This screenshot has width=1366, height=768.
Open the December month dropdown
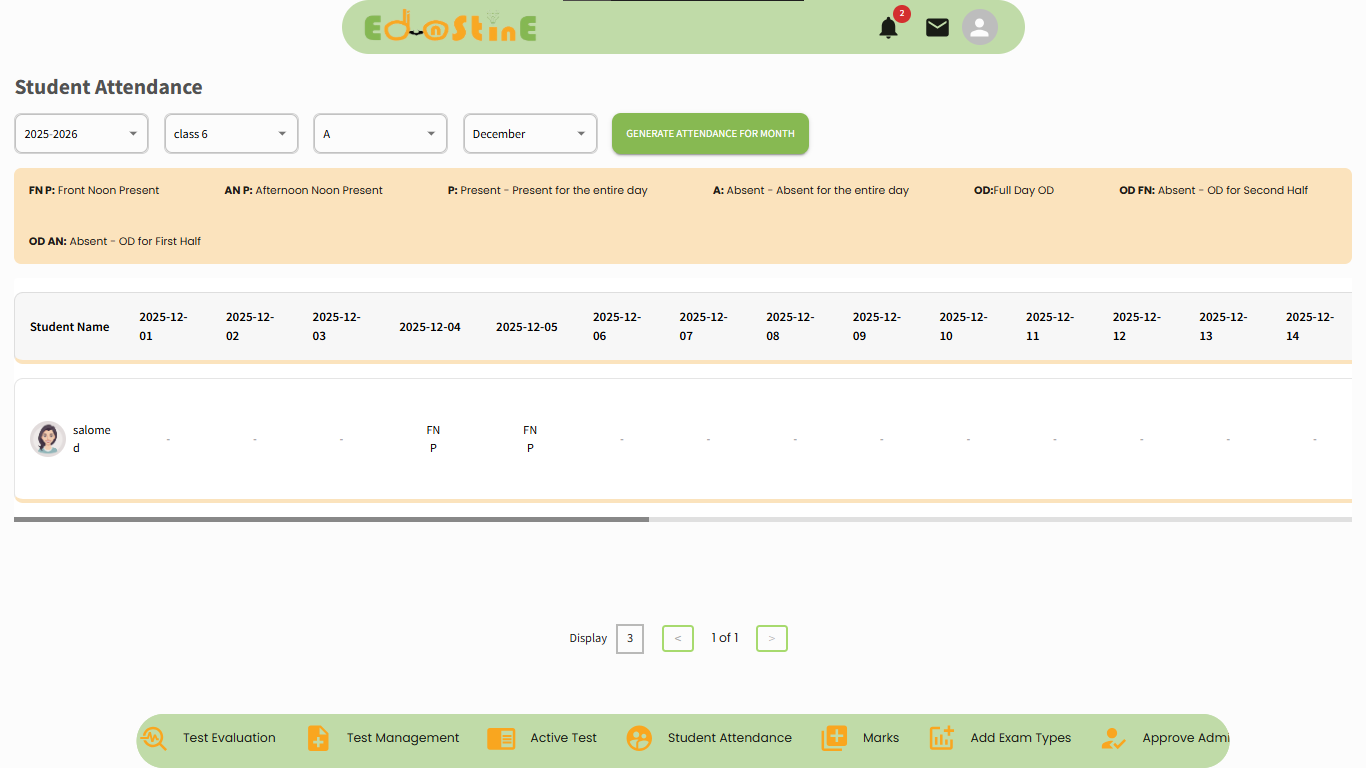point(530,134)
